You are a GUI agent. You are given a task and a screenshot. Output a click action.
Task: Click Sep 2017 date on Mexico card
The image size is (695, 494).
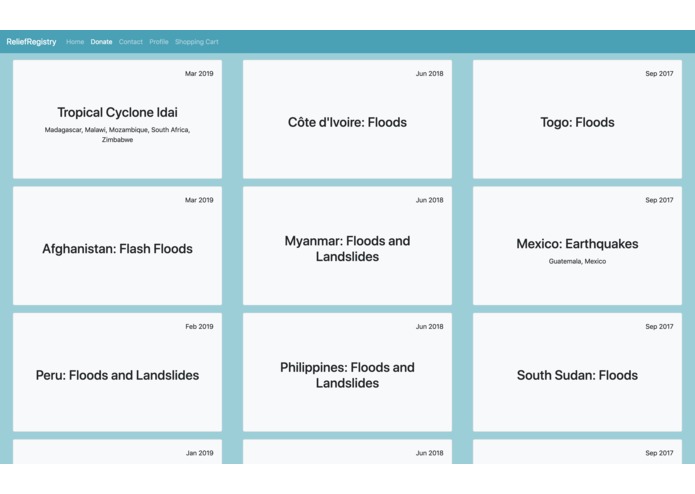coord(660,200)
